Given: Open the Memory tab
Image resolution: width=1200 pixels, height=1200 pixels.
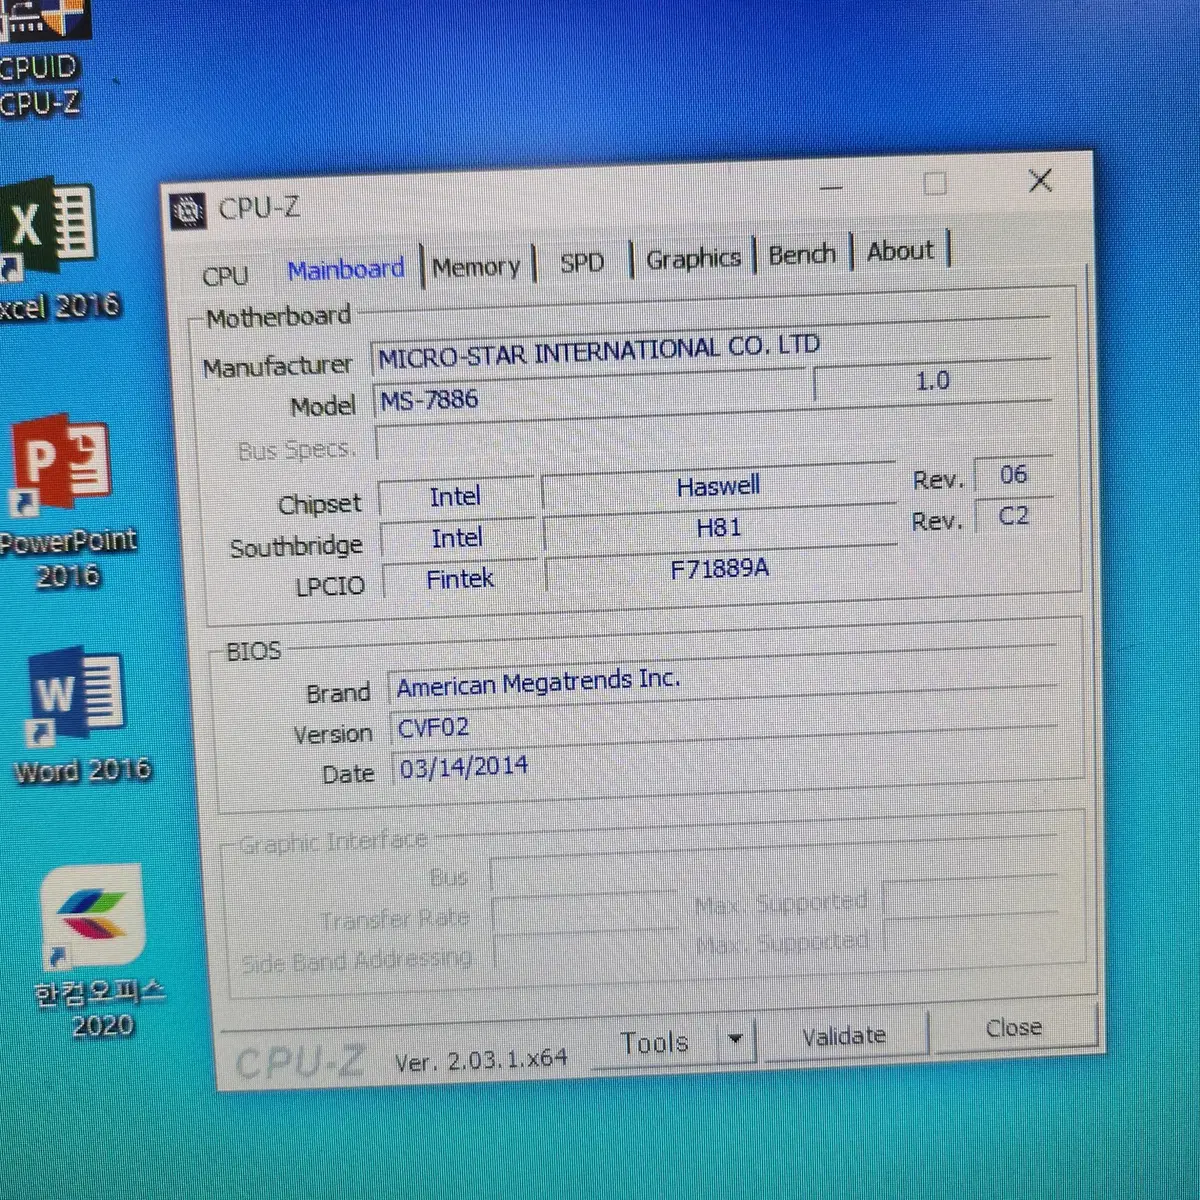Looking at the screenshot, I should 476,267.
